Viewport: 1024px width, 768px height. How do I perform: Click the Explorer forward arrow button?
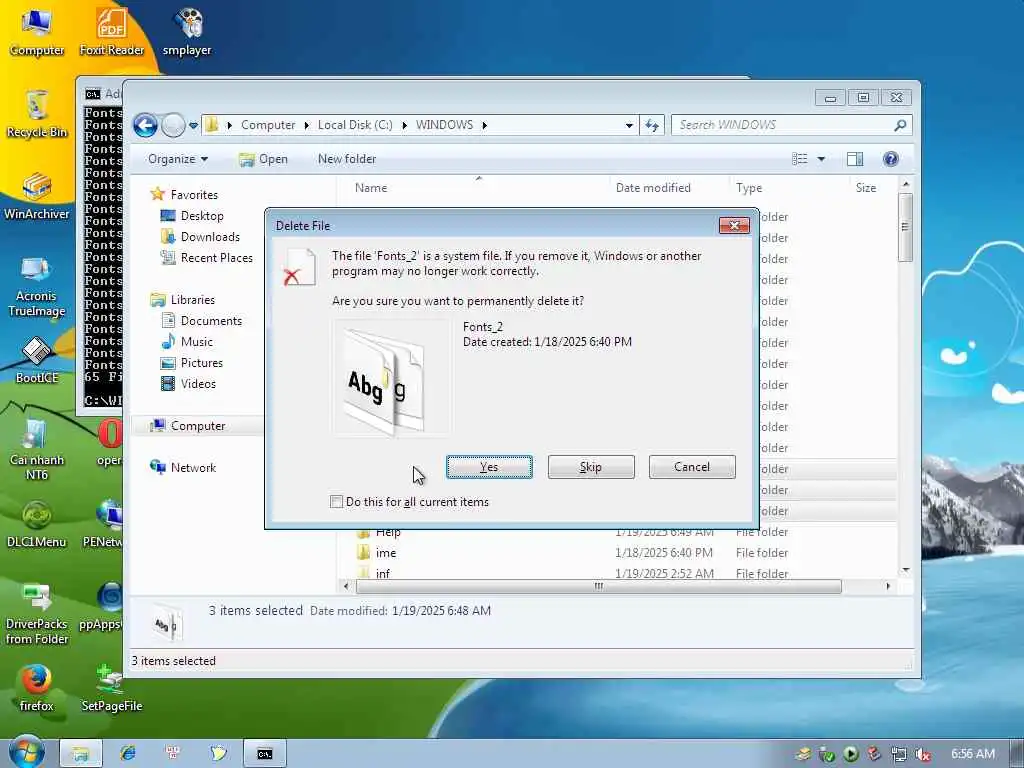point(173,125)
